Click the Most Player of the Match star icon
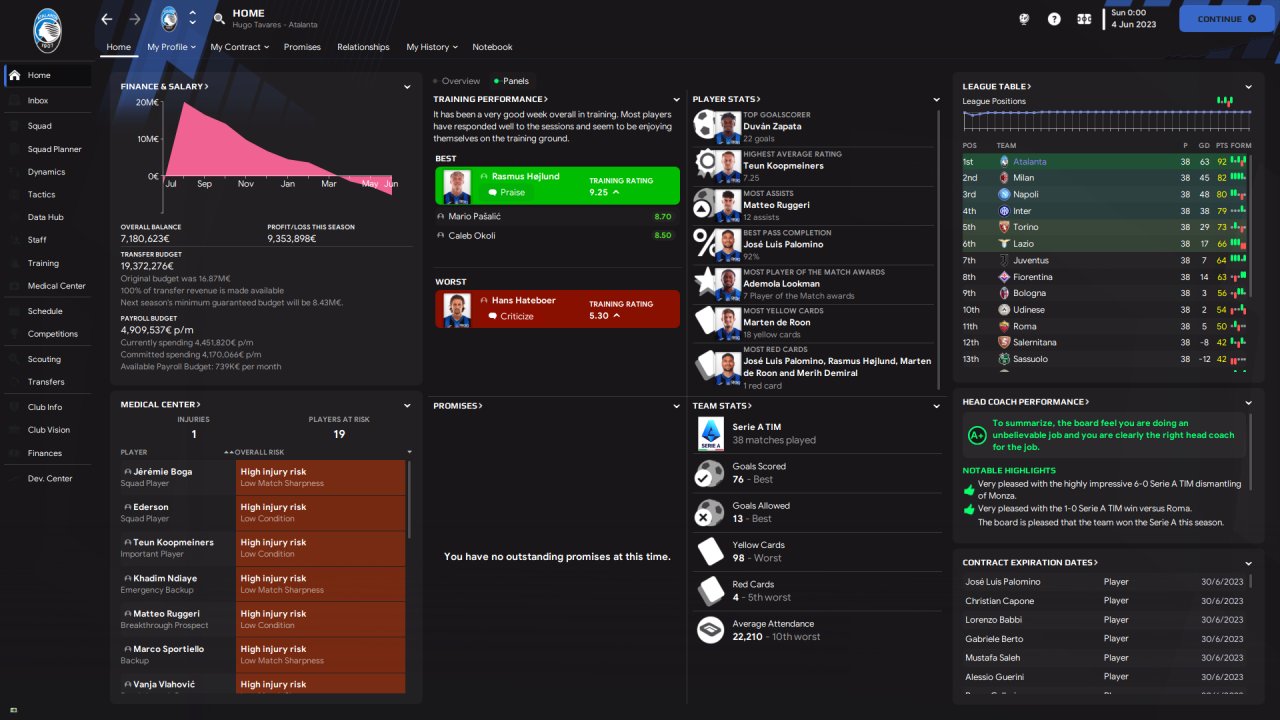This screenshot has height=720, width=1280. [707, 281]
